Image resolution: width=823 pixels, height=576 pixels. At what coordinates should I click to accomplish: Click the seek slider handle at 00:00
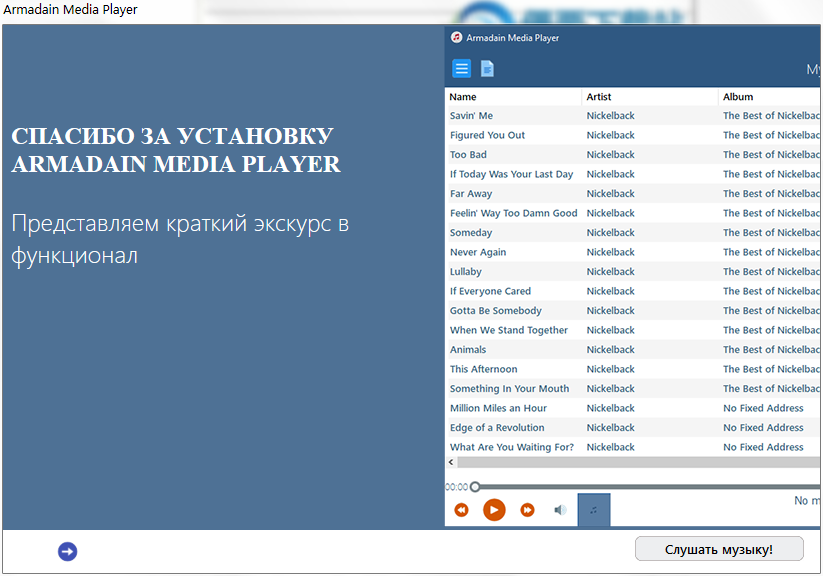click(x=475, y=487)
